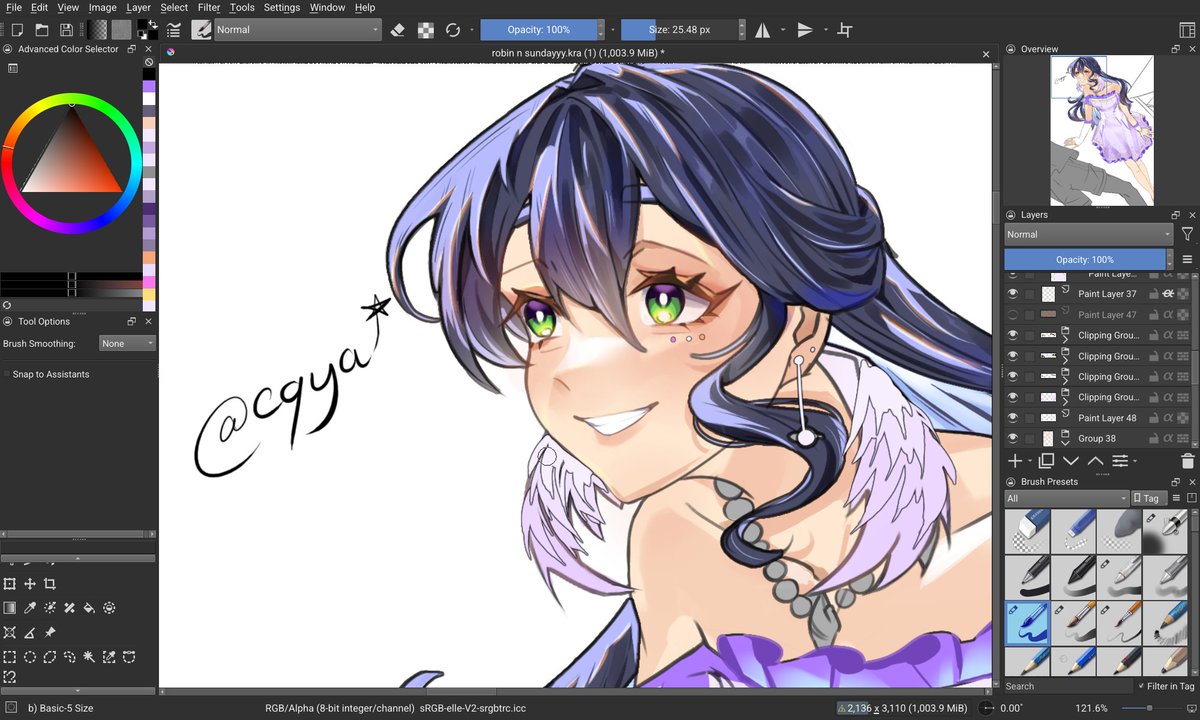Toggle visibility of Group 38
The height and width of the screenshot is (720, 1200).
(x=1013, y=438)
